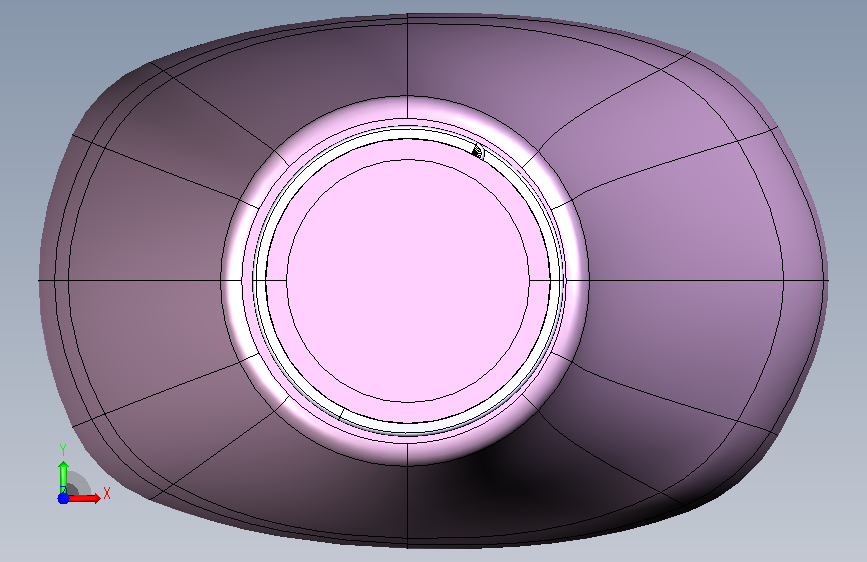Click the red X axis arrow of the triad
The image size is (867, 562).
(84, 498)
